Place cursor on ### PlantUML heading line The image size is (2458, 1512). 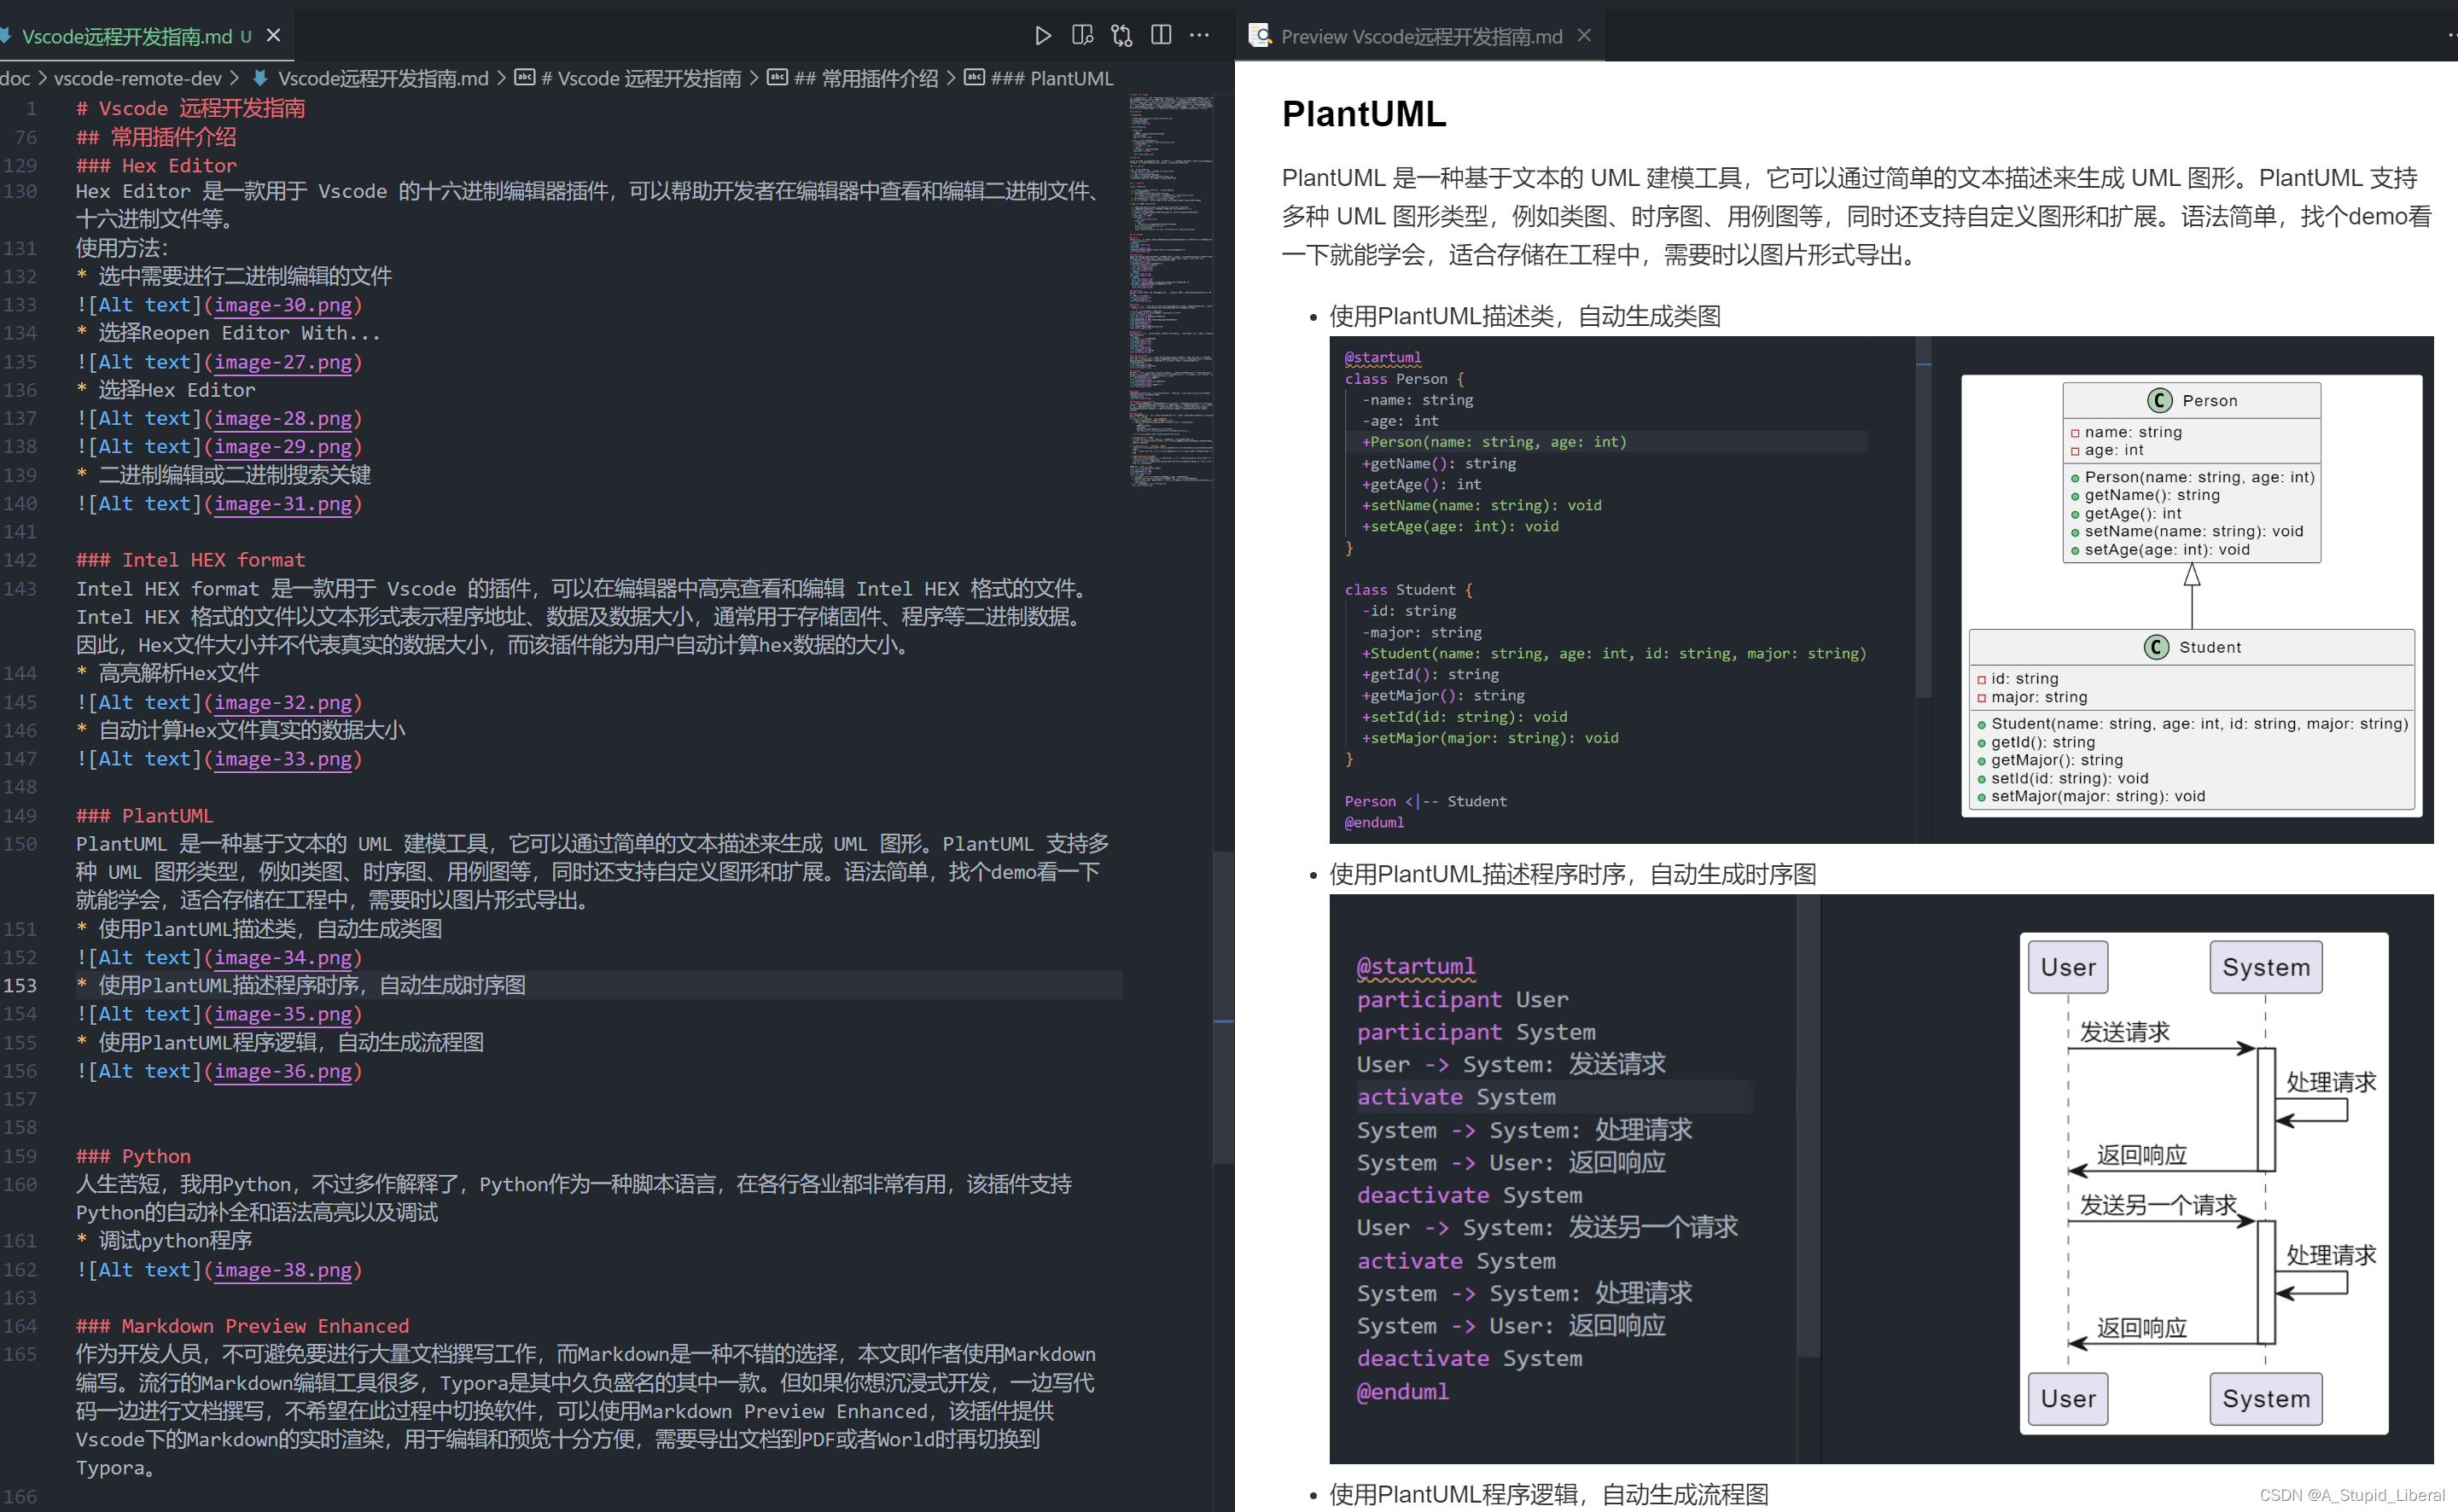point(144,816)
